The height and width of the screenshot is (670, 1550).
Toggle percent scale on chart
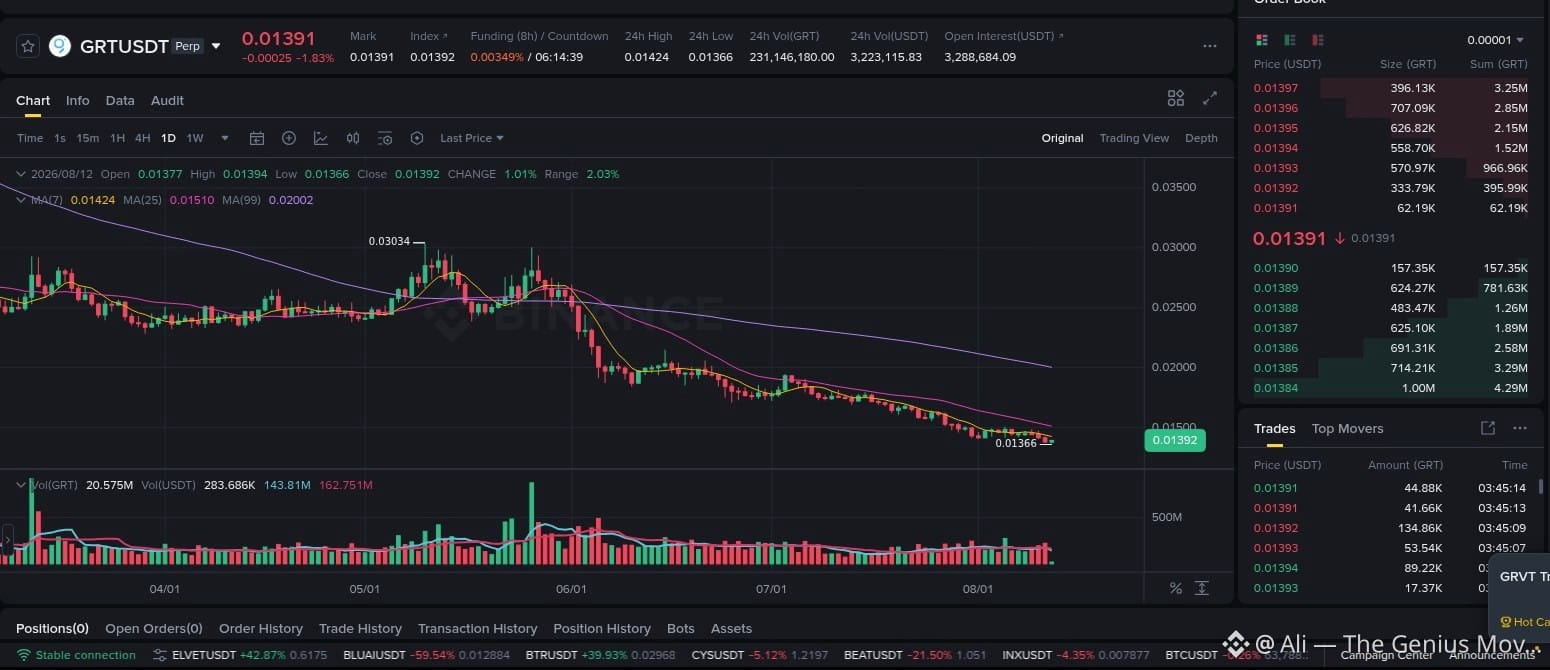tap(1176, 588)
